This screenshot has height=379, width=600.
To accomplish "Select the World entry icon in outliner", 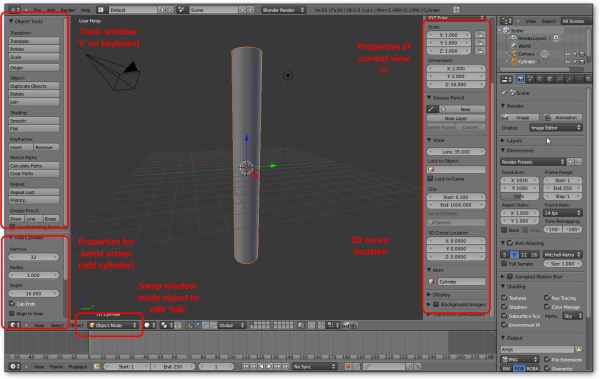I will tap(515, 46).
